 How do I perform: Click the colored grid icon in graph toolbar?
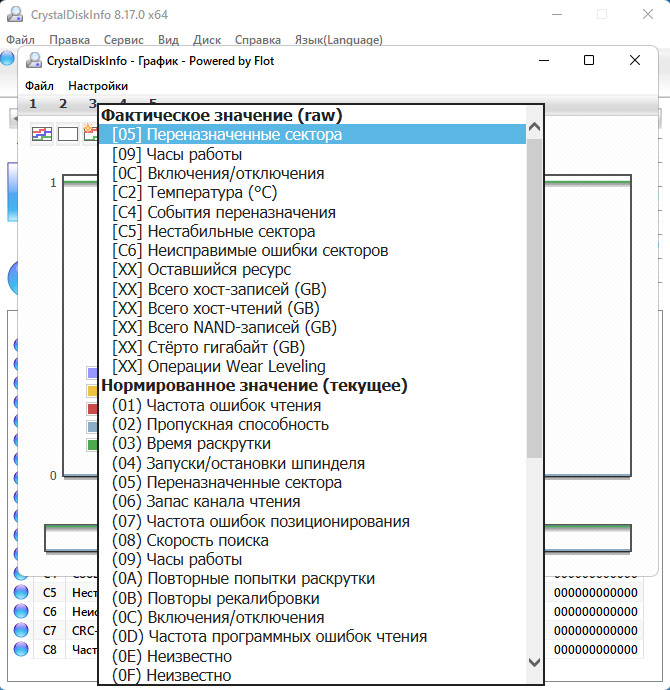point(42,134)
